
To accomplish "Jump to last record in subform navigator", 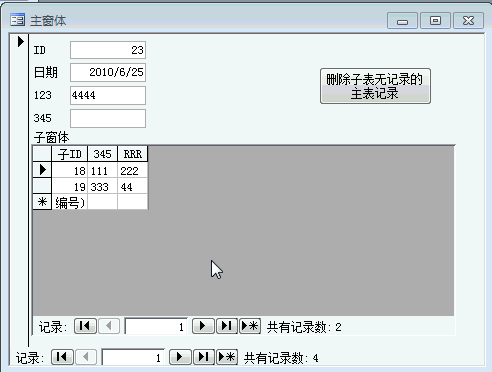I will click(227, 326).
